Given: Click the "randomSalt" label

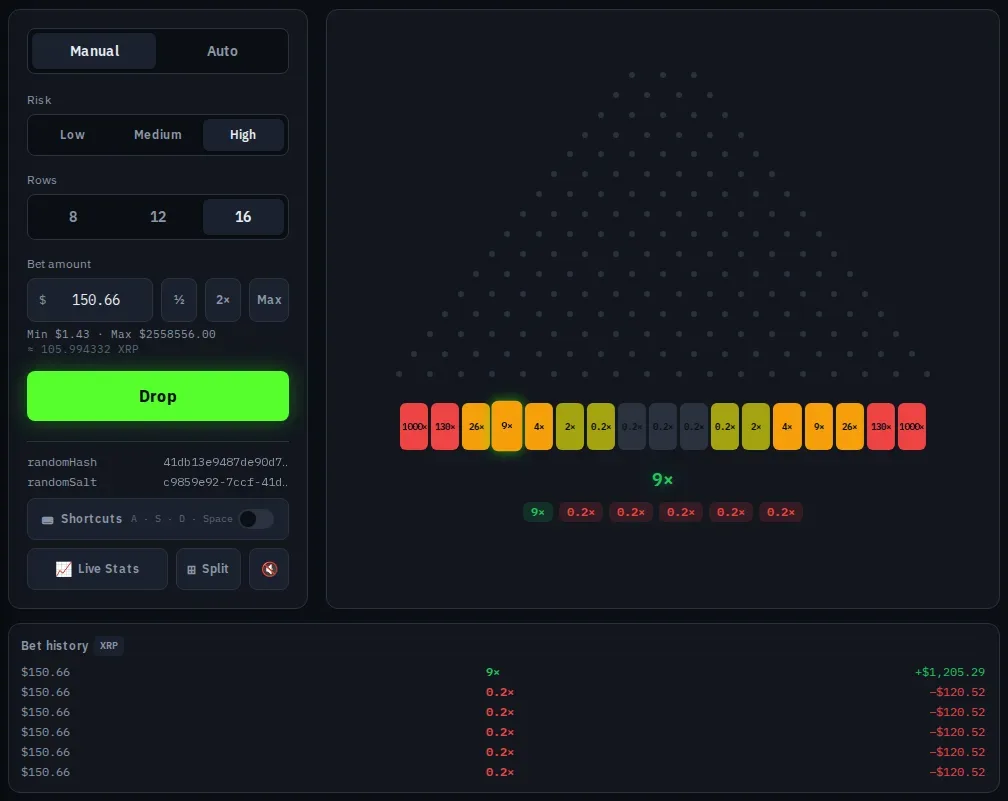Looking at the screenshot, I should (62, 482).
